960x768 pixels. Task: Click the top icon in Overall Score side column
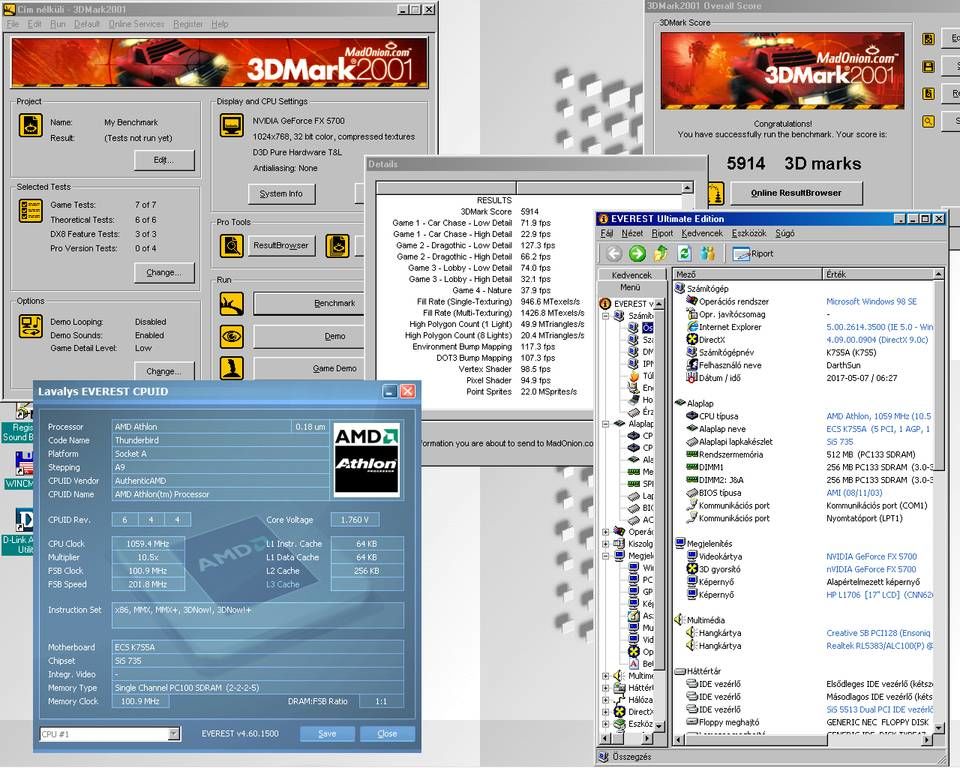(929, 39)
